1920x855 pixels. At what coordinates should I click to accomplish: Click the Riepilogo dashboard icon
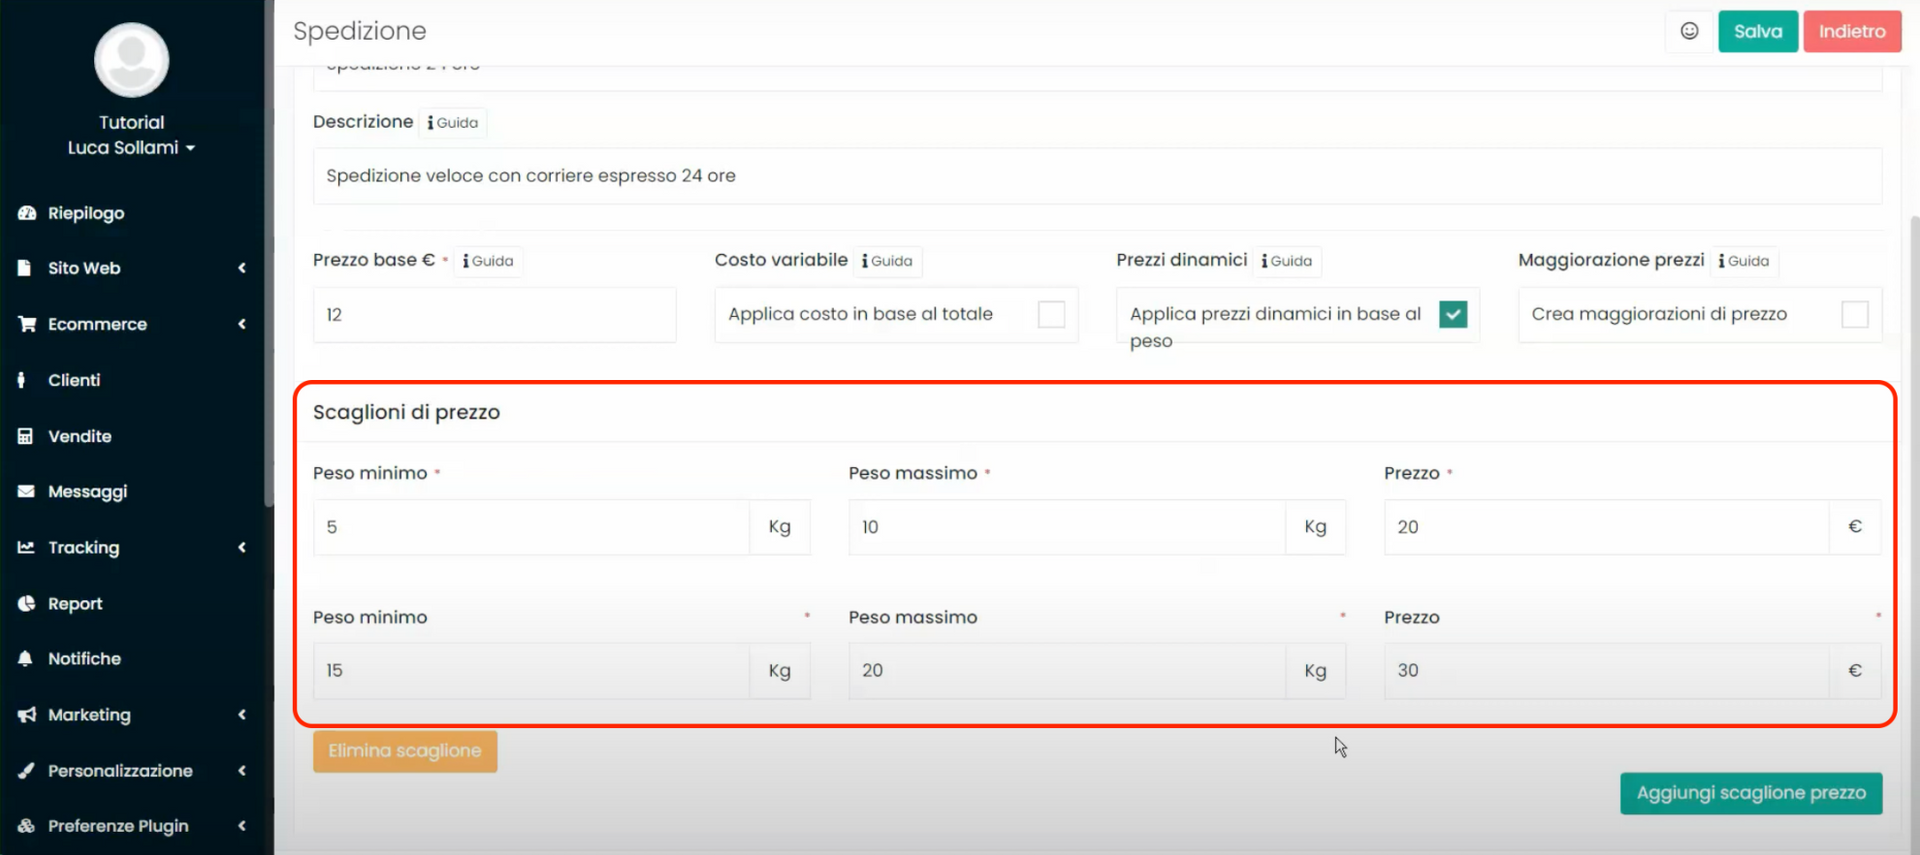coord(27,213)
